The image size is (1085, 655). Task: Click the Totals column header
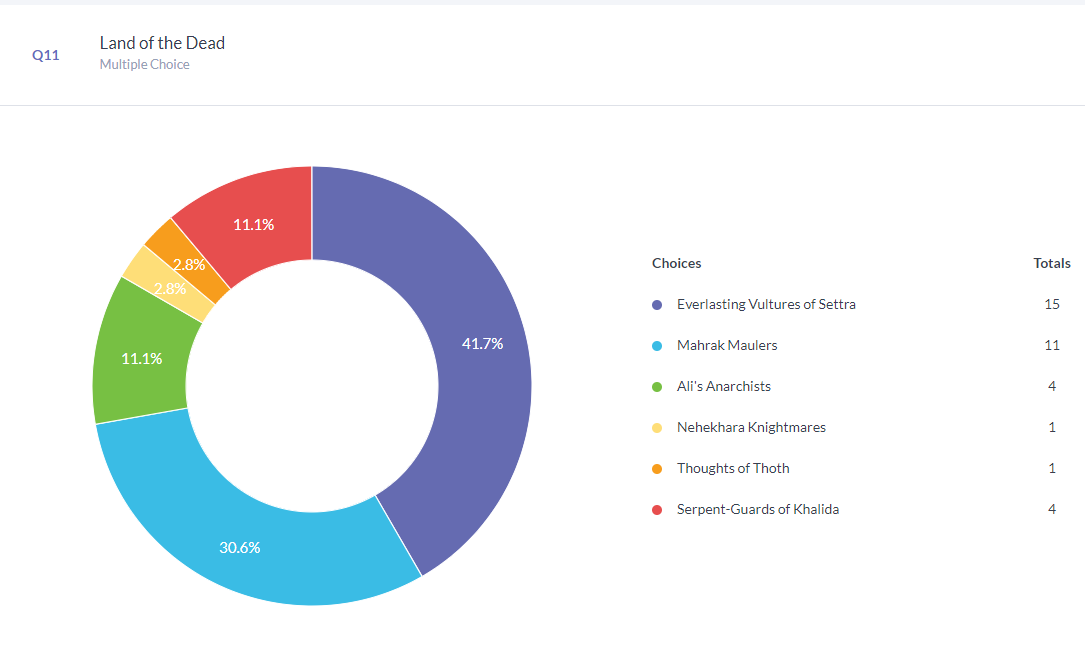pyautogui.click(x=1051, y=264)
